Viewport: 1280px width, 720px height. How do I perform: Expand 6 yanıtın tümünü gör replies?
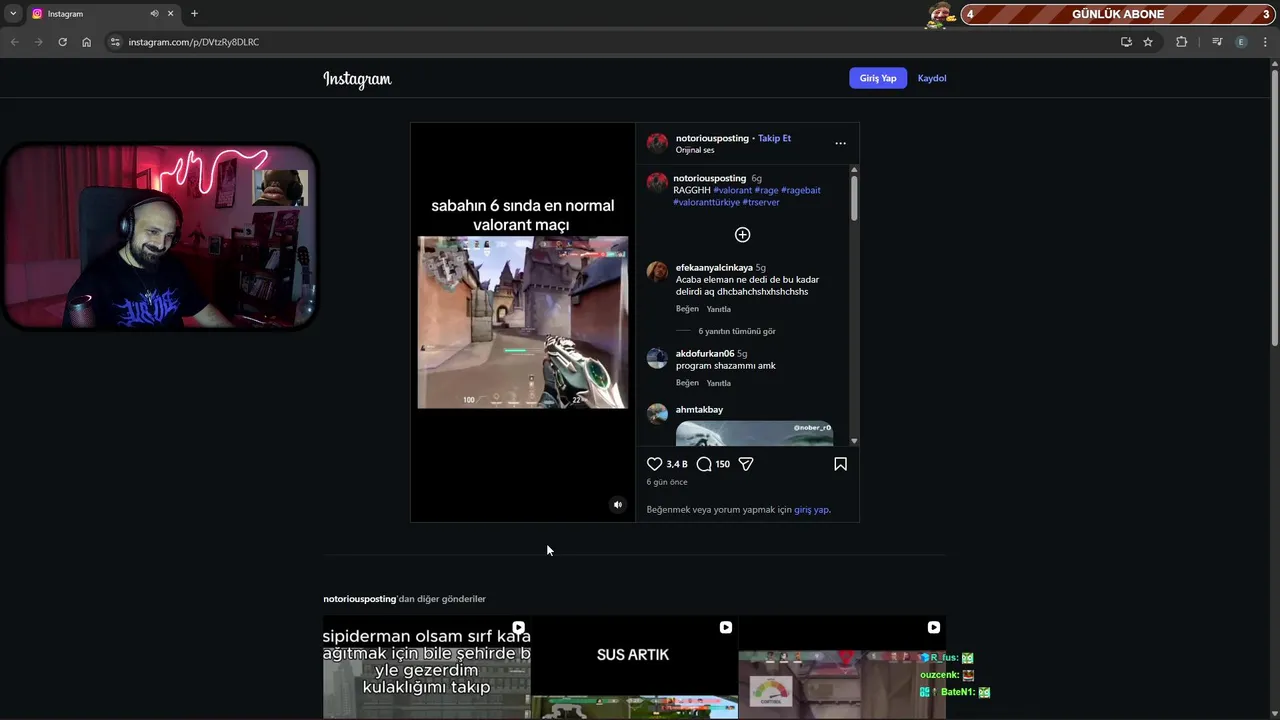click(x=737, y=331)
